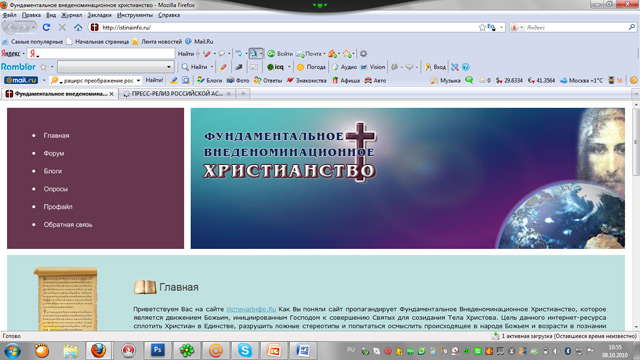Click the magnifier in the Yandex search box

[x=631, y=27]
